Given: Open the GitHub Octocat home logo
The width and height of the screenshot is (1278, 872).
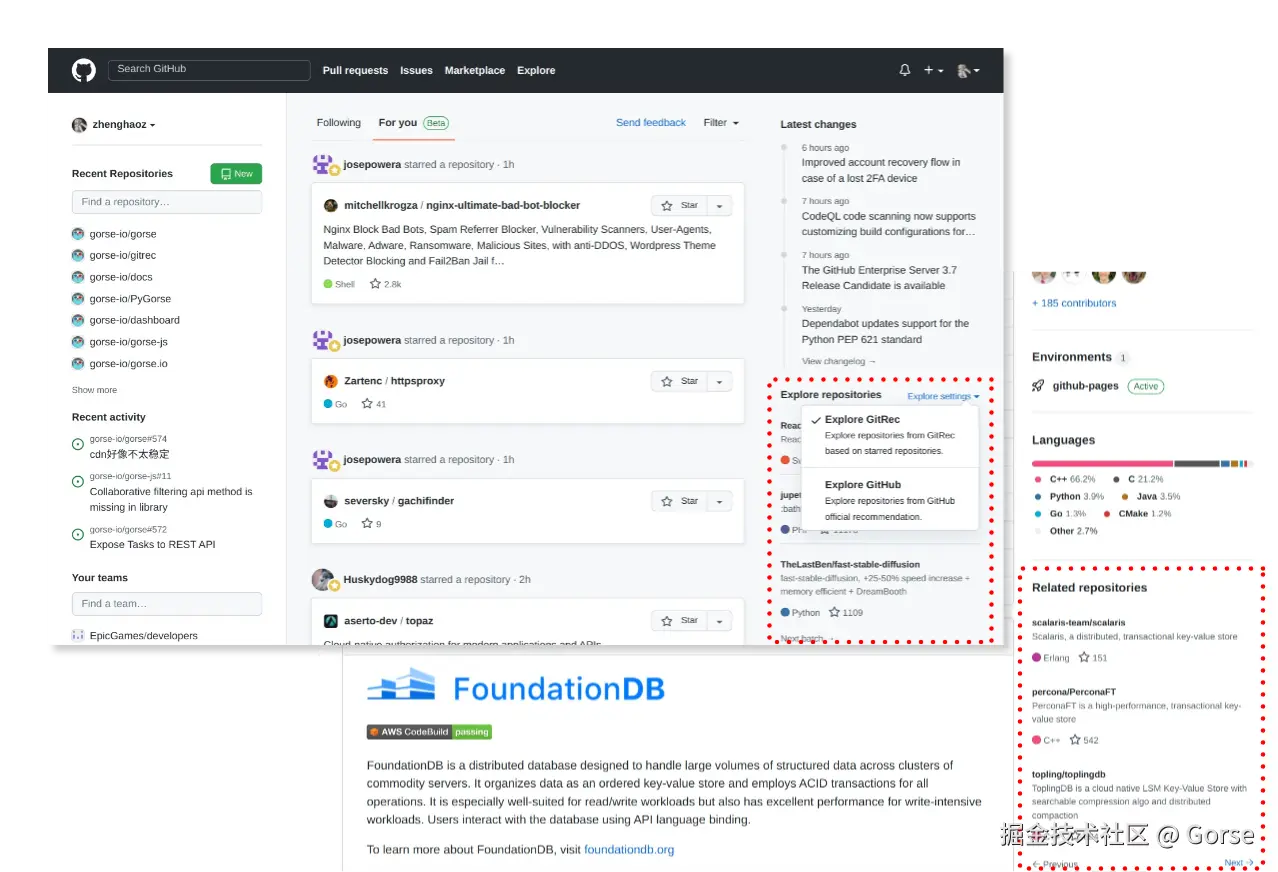Looking at the screenshot, I should (x=84, y=70).
